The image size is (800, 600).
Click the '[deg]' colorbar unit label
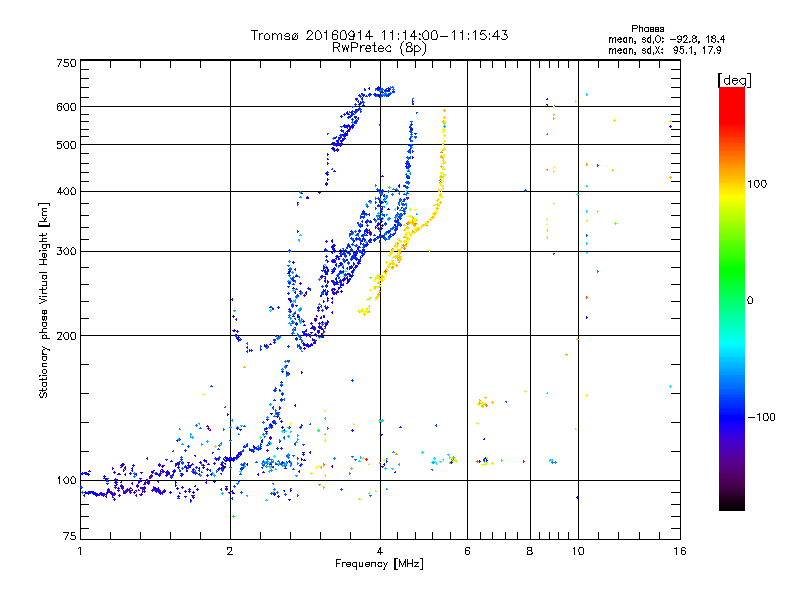[x=734, y=80]
